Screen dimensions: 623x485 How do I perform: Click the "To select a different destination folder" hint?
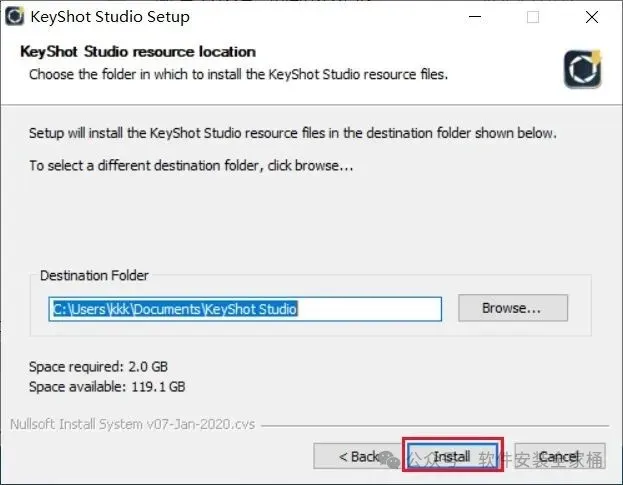(191, 165)
